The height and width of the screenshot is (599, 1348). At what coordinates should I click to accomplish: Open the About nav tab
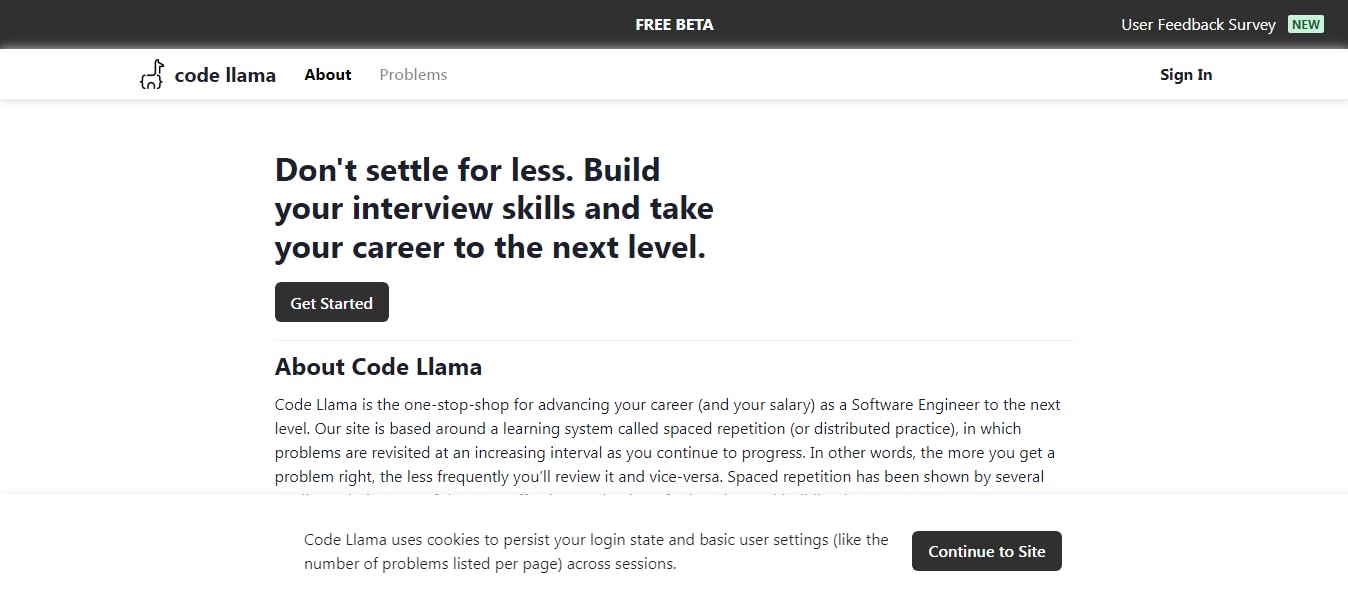[x=328, y=75]
